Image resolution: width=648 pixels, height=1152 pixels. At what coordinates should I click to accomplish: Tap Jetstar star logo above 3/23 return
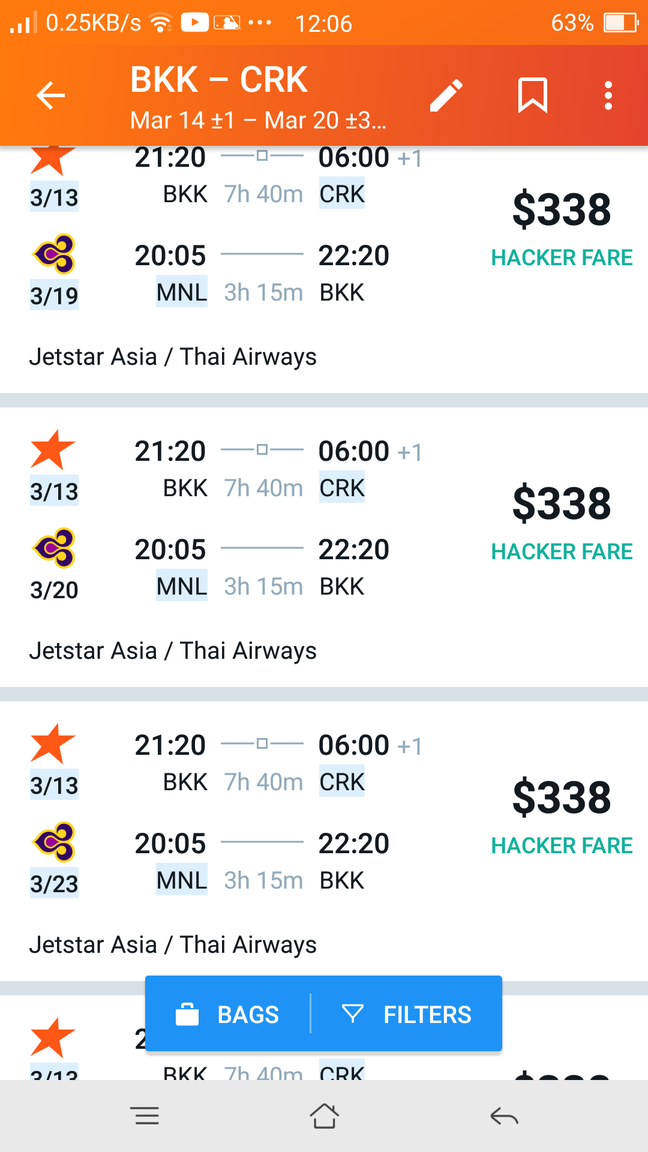pos(53,744)
